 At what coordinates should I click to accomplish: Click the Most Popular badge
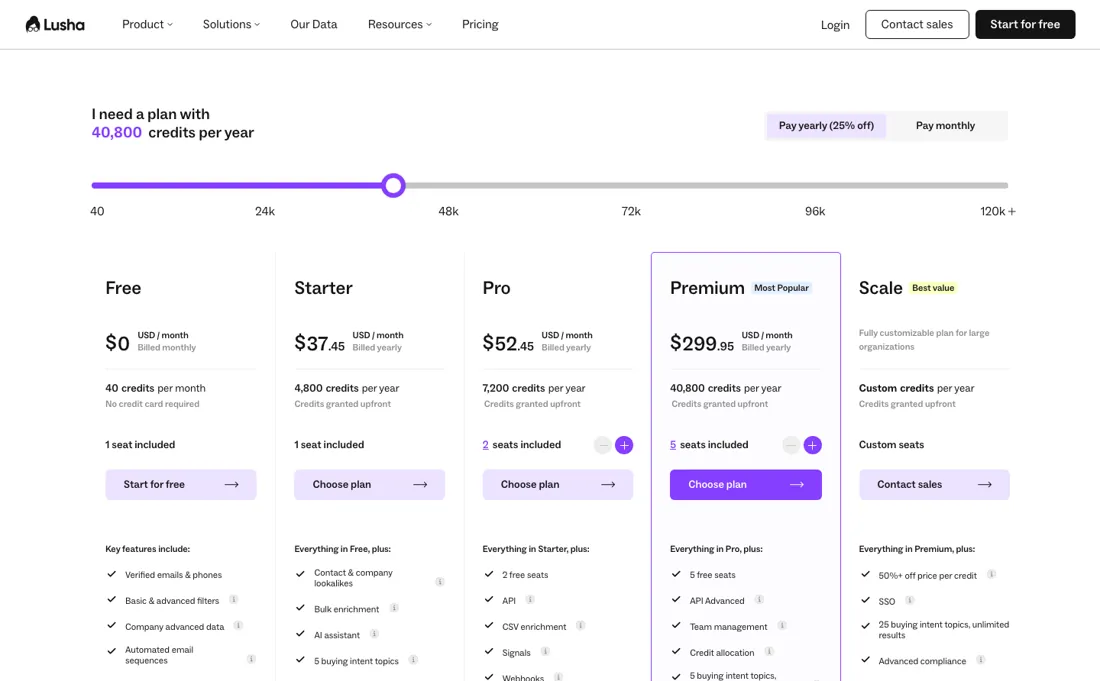click(782, 288)
